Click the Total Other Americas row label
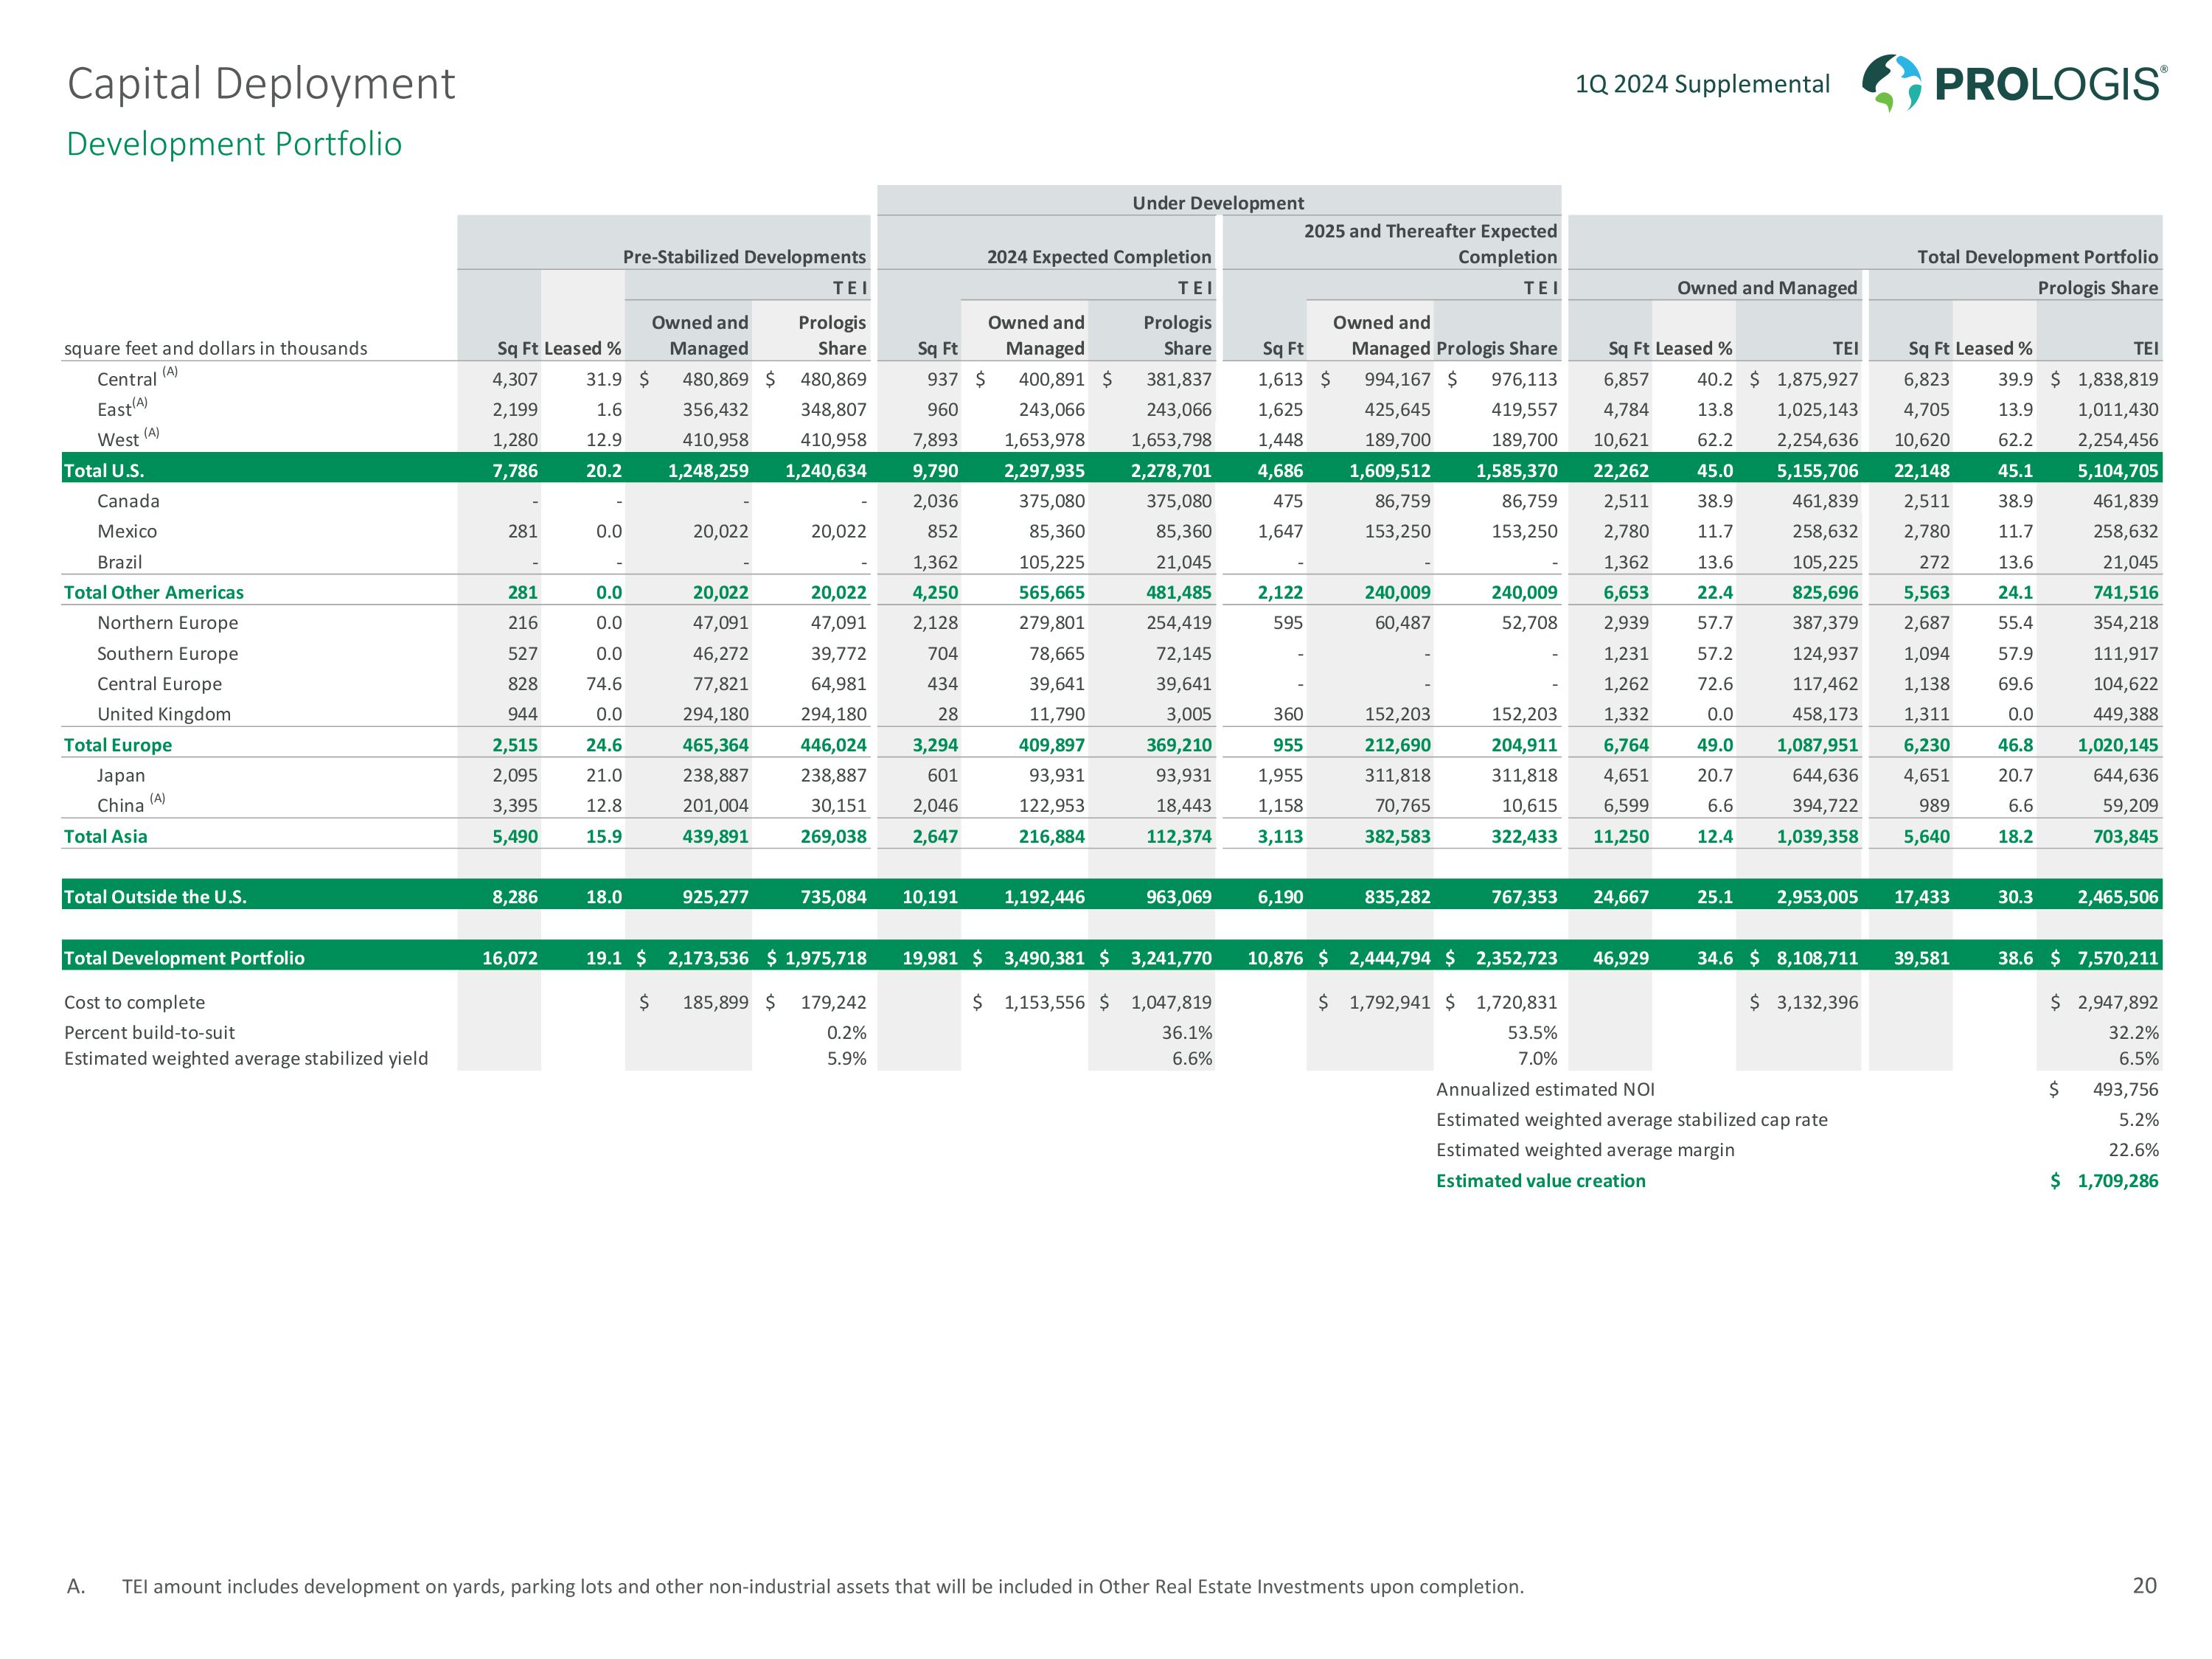This screenshot has width=2212, height=1659. click(153, 592)
